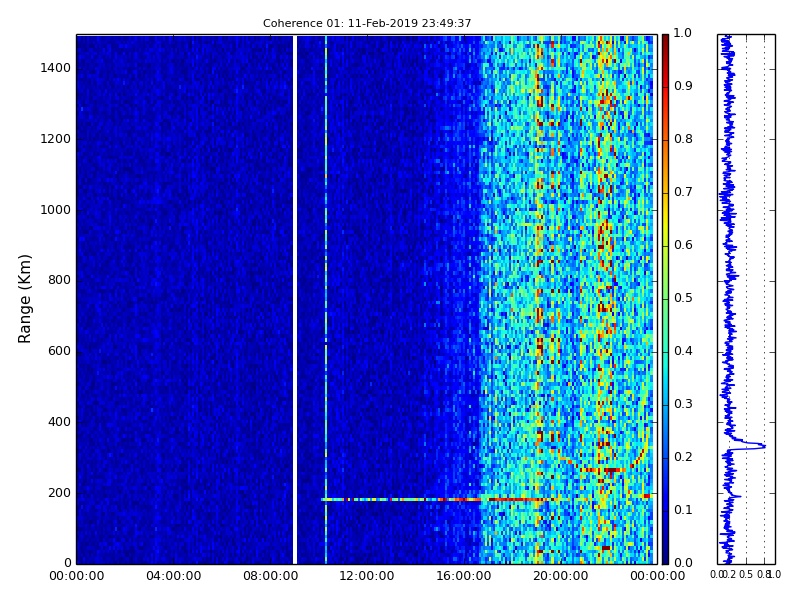The height and width of the screenshot is (600, 800).
Task: Click the colorbar label 0.5
Action: click(x=683, y=298)
